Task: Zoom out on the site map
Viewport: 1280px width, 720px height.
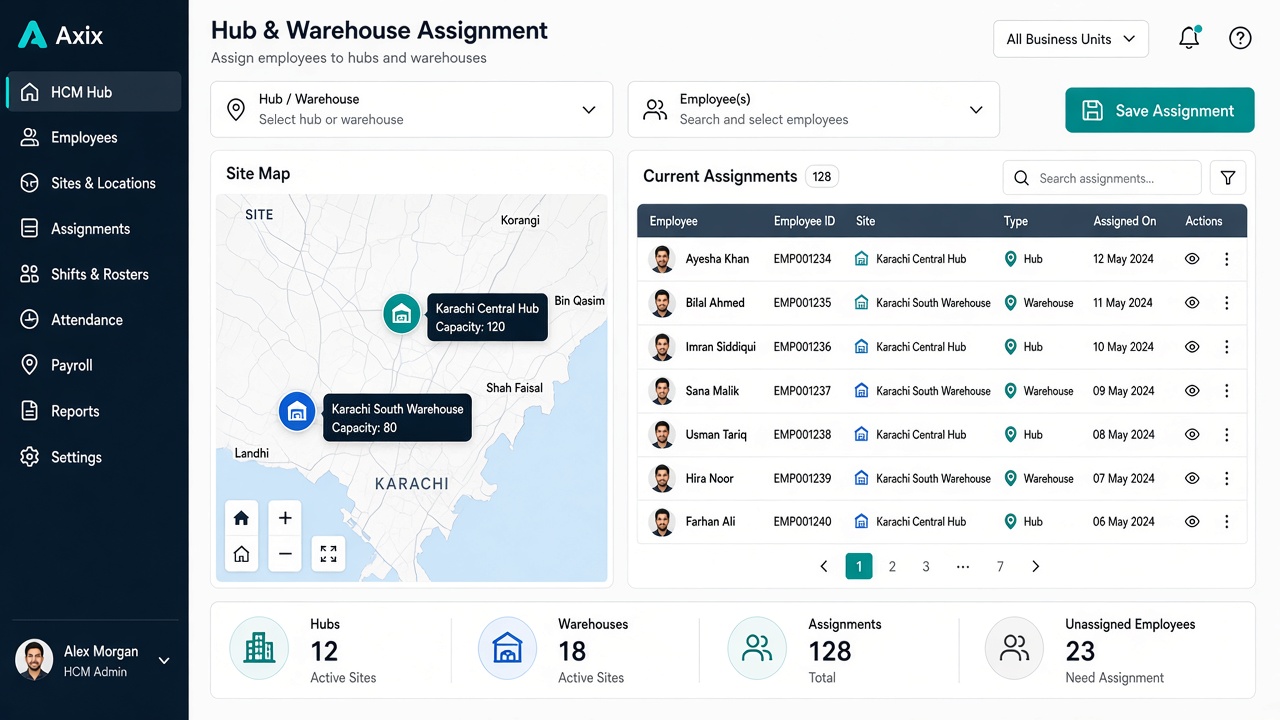Action: point(285,553)
